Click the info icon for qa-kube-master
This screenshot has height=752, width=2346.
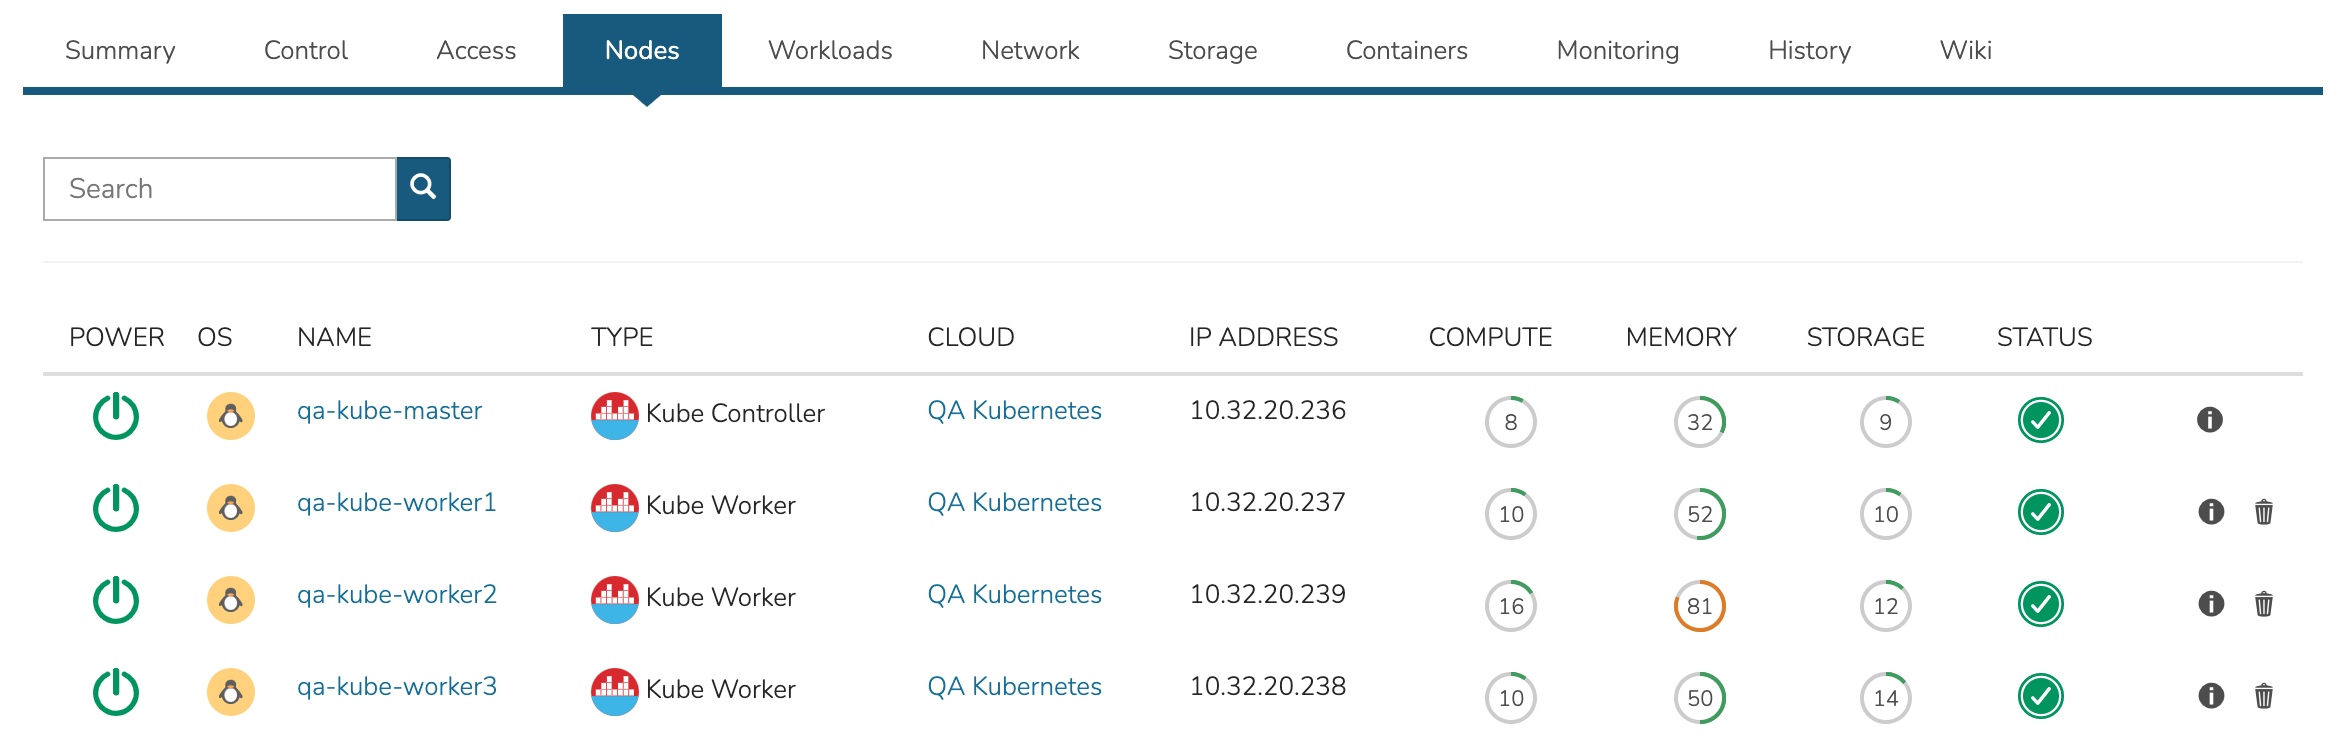pos(2209,420)
